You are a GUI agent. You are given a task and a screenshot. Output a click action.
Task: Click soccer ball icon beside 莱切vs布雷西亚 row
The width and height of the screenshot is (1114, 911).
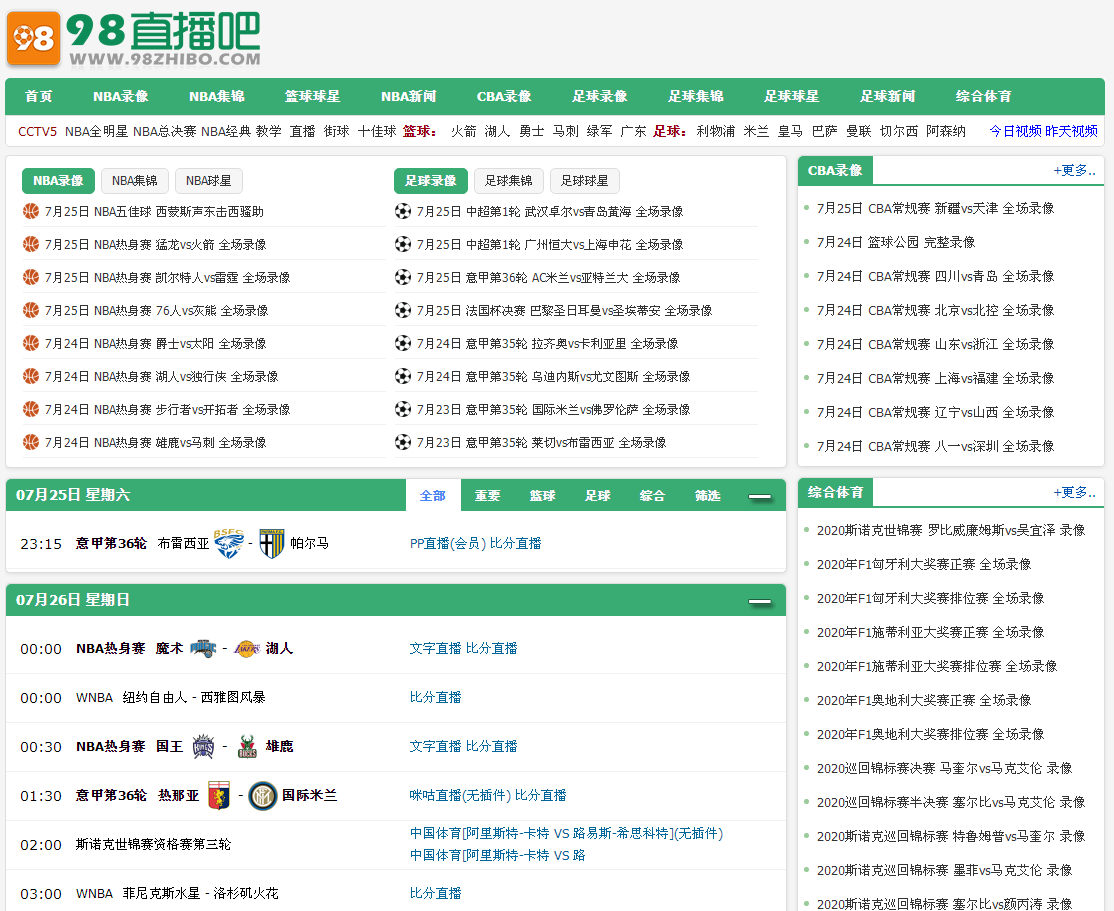[403, 442]
